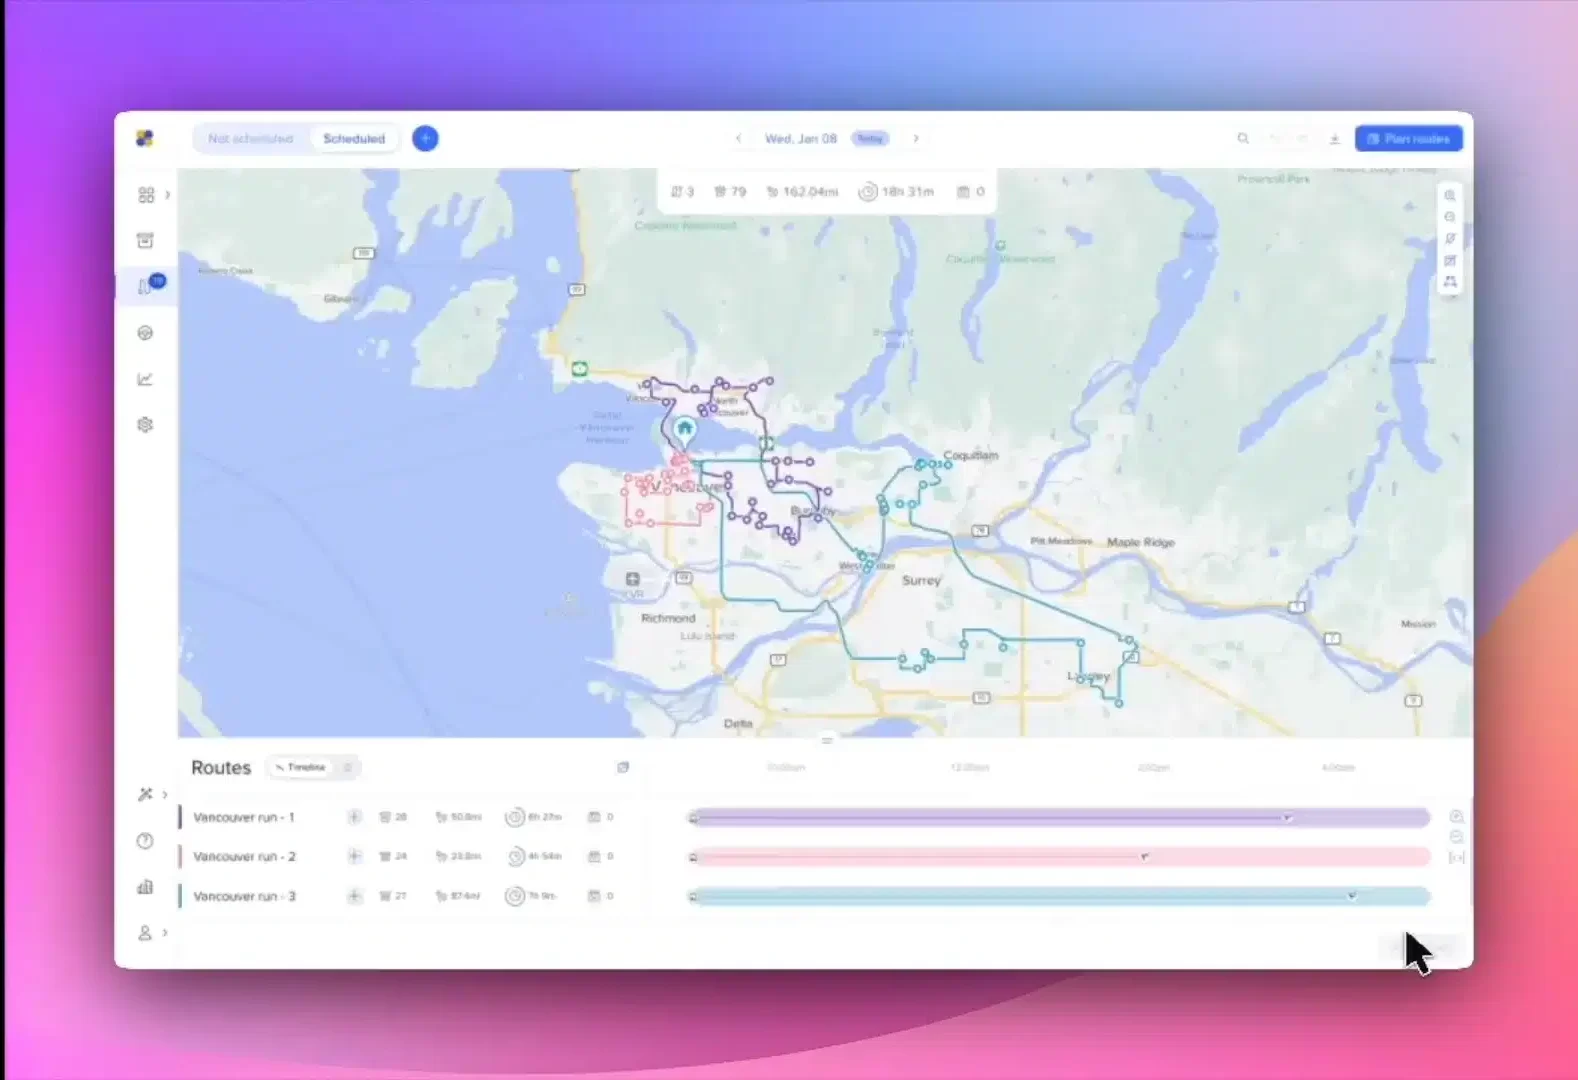The width and height of the screenshot is (1578, 1080).
Task: Click the Today badge next to the date
Action: click(870, 138)
